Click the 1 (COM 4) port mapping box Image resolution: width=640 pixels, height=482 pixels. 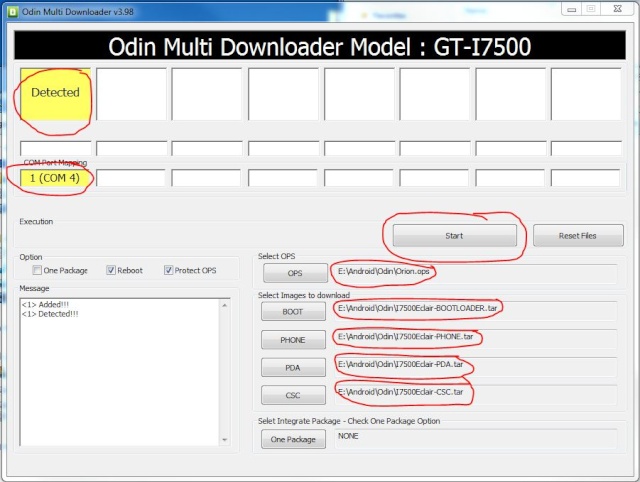click(x=56, y=178)
